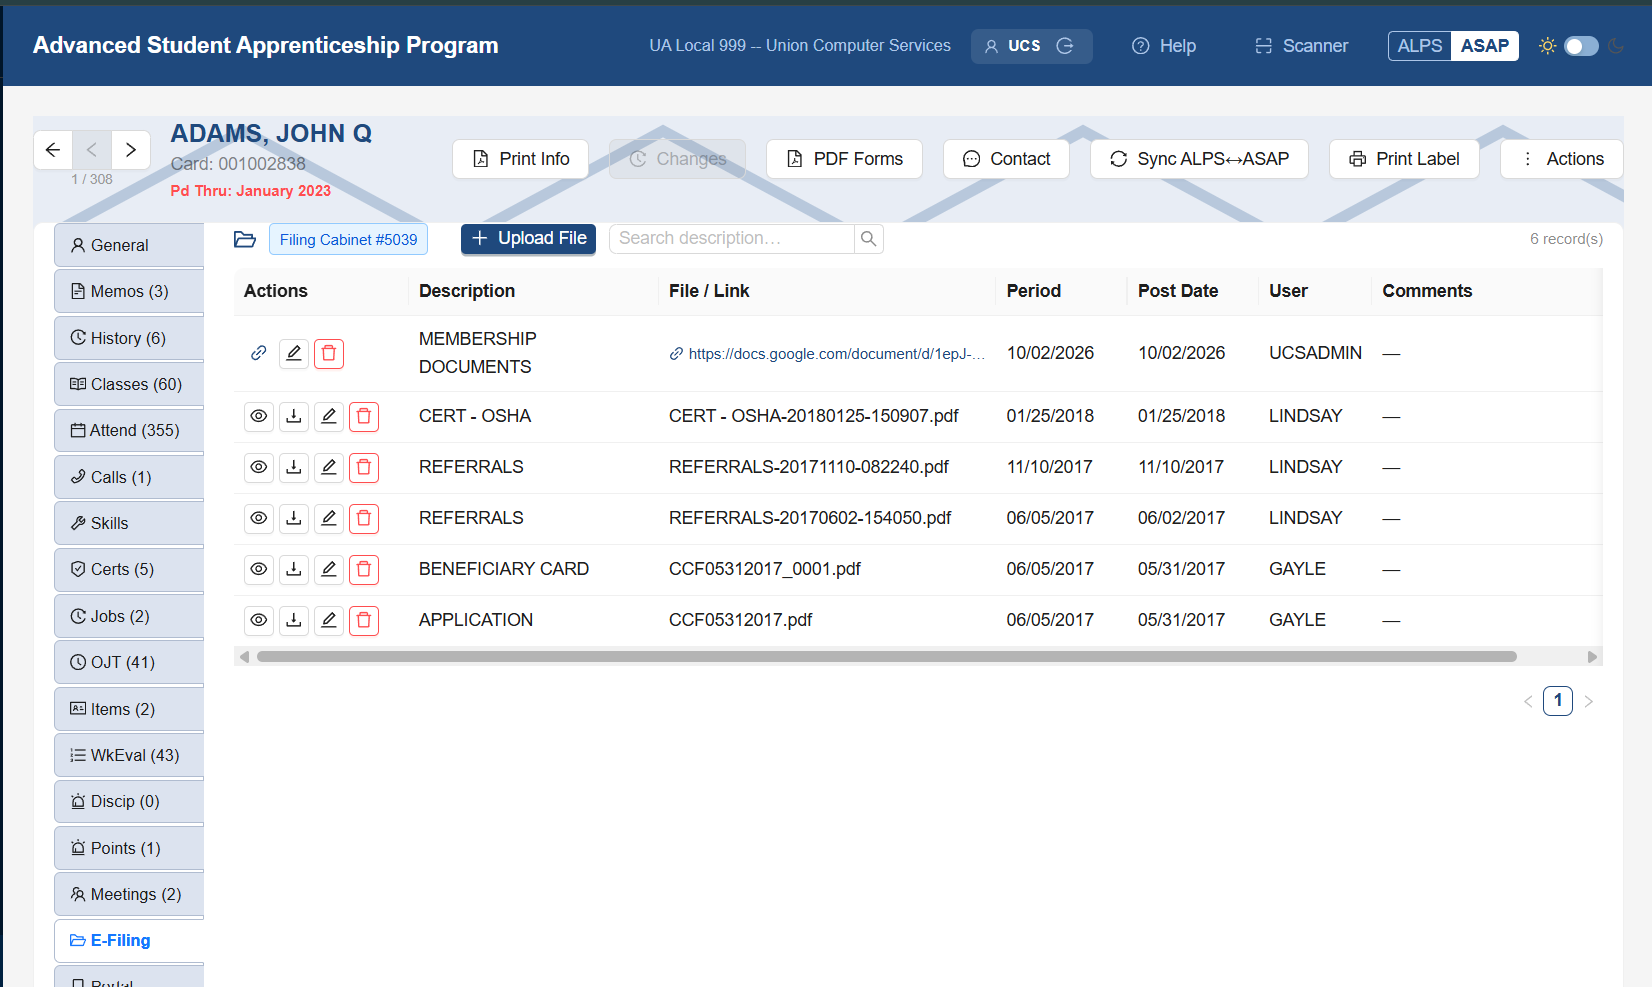Screen dimensions: 1652x987
Task: Click the Upload File button
Action: [x=528, y=239]
